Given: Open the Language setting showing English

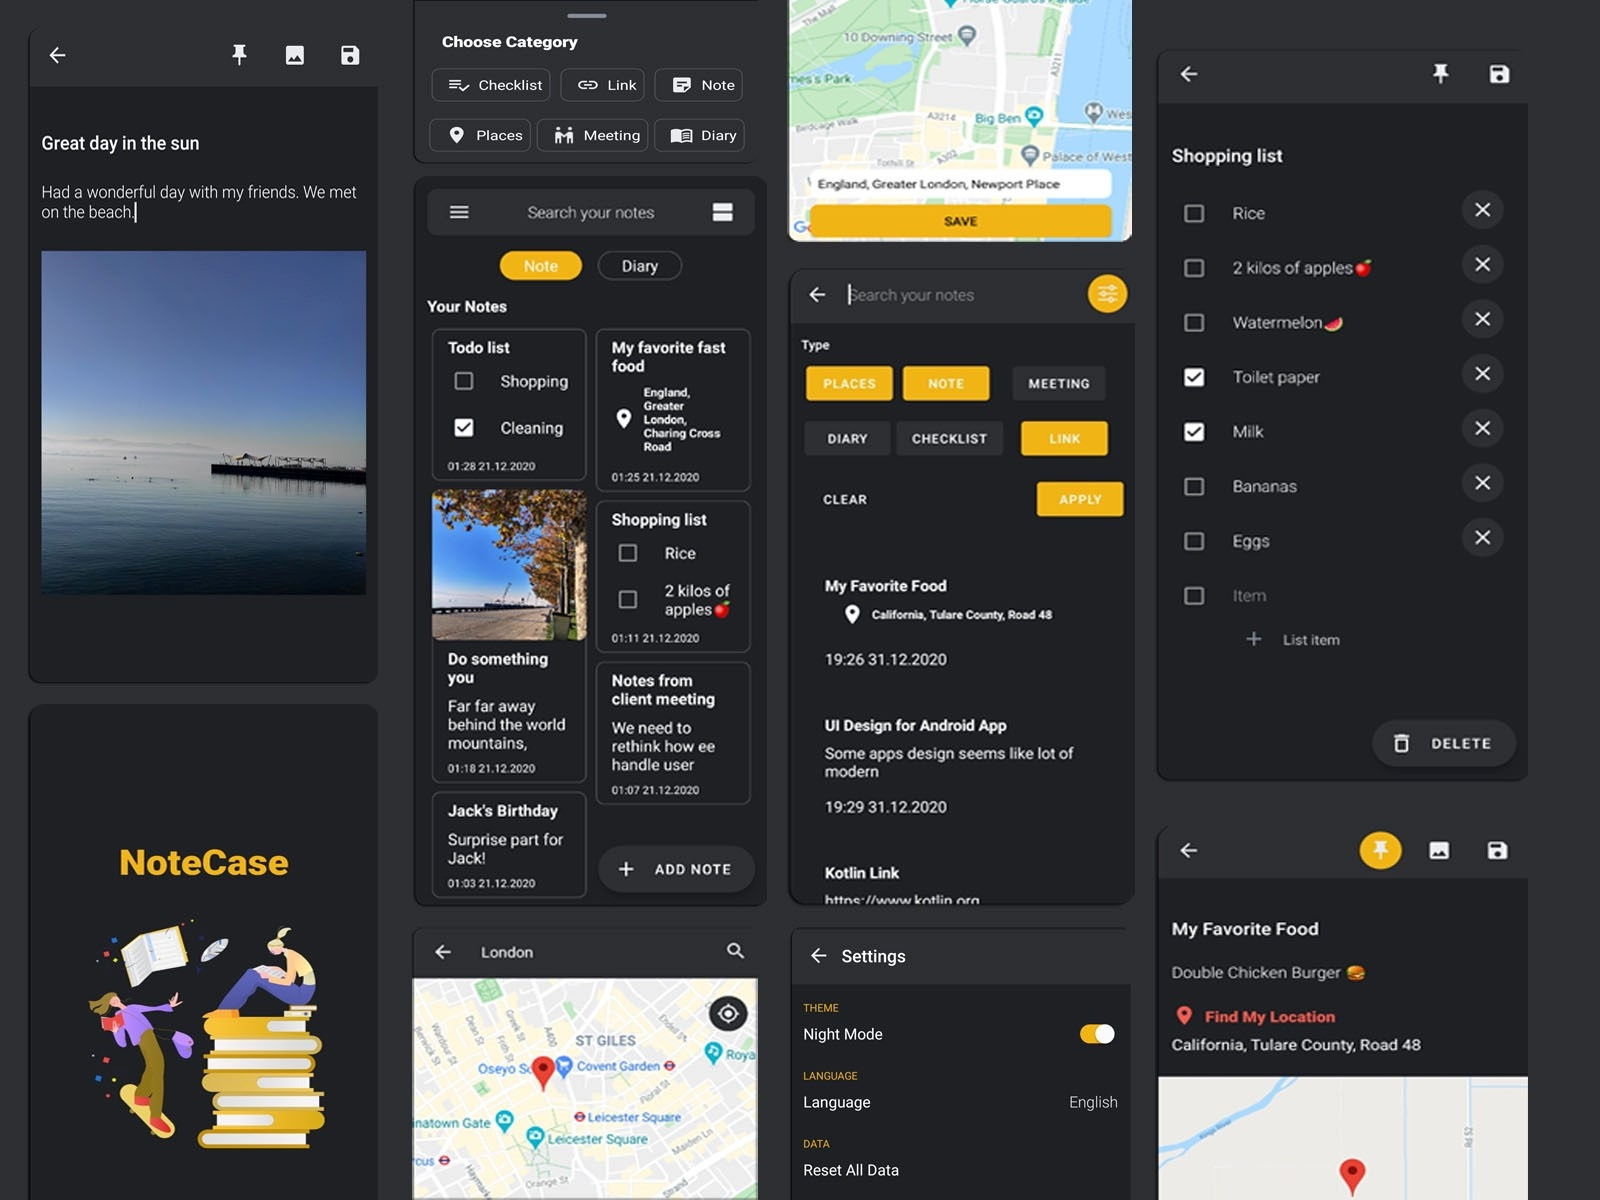Looking at the screenshot, I should (x=959, y=1102).
